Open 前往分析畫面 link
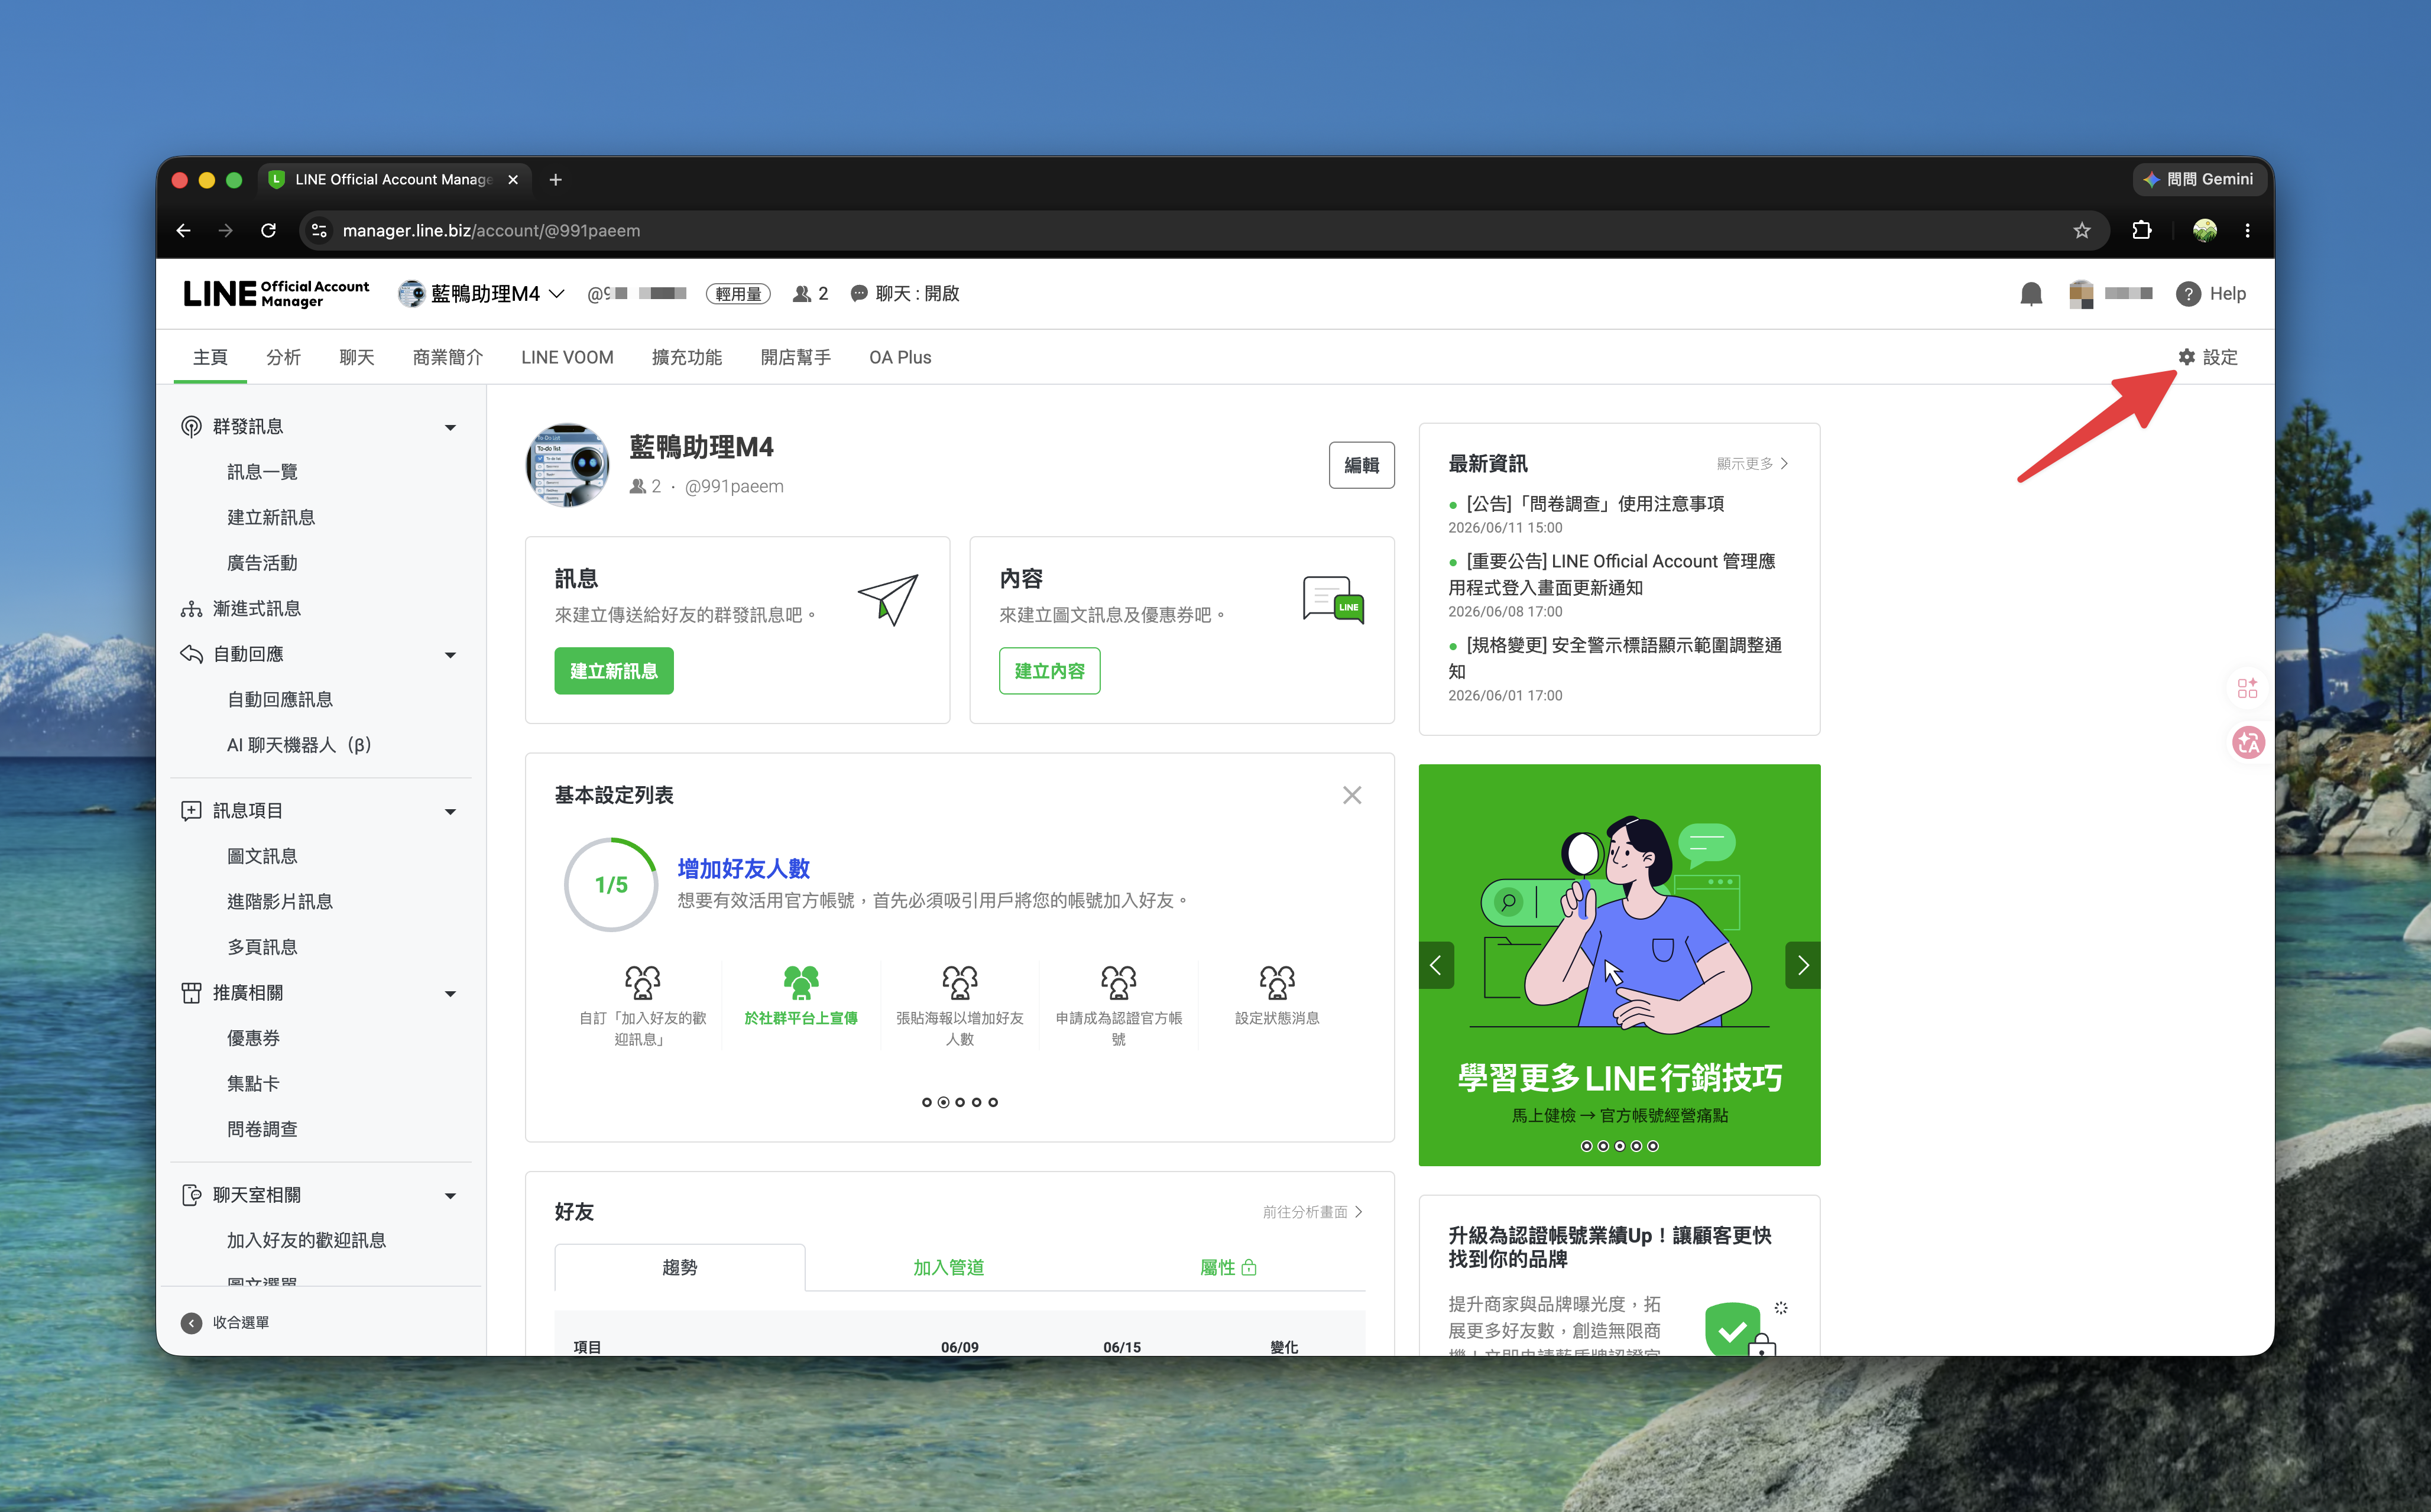The width and height of the screenshot is (2431, 1512). pos(1313,1212)
